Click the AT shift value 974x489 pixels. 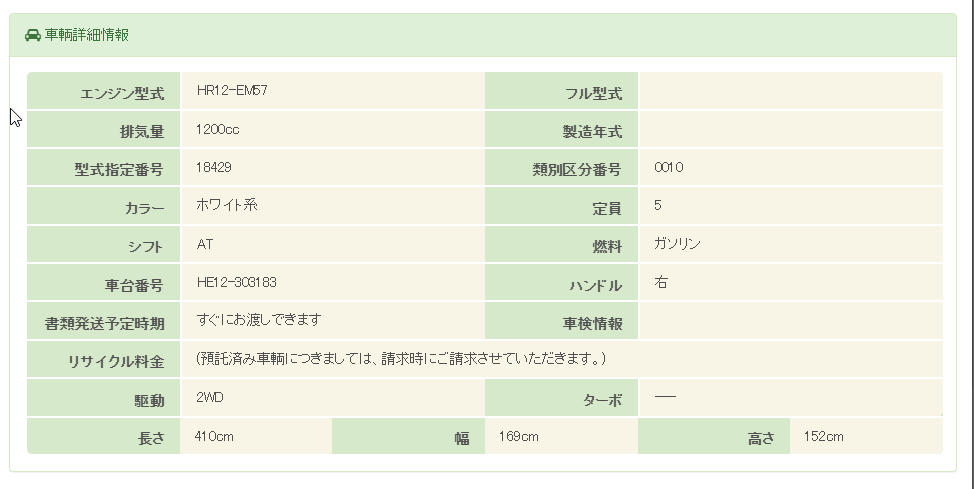205,244
